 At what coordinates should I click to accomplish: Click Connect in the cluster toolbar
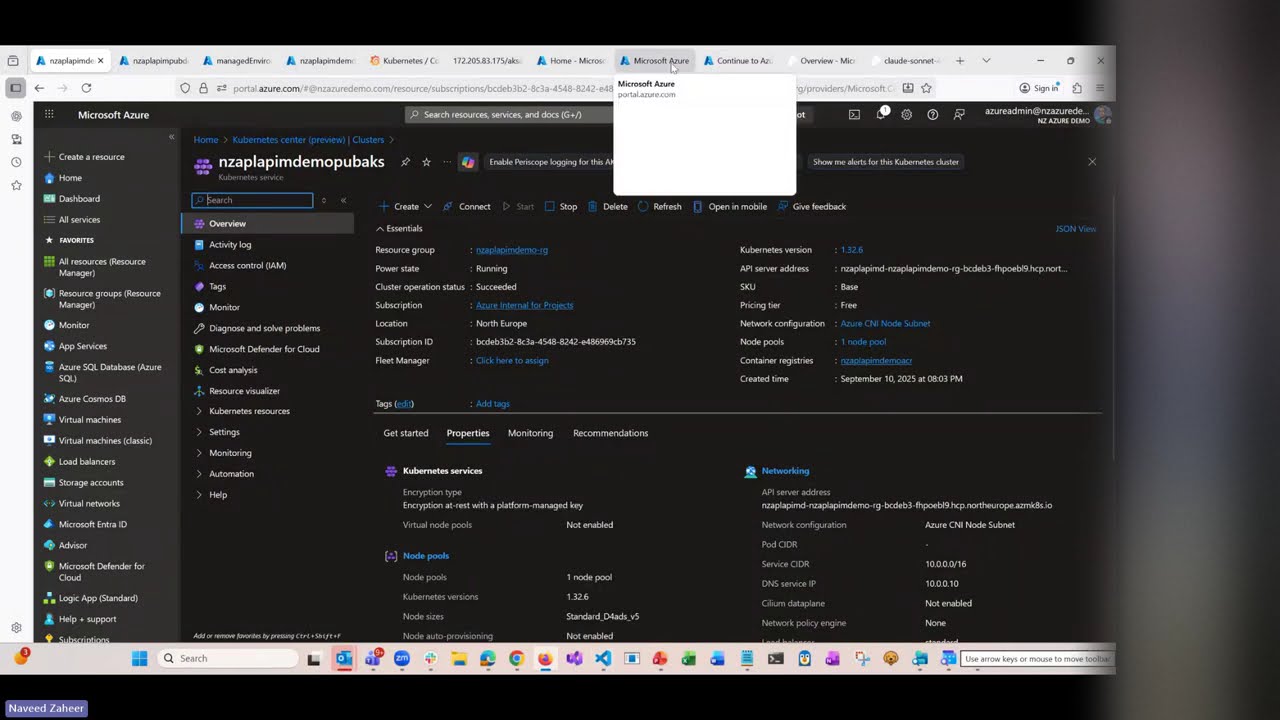tap(467, 207)
